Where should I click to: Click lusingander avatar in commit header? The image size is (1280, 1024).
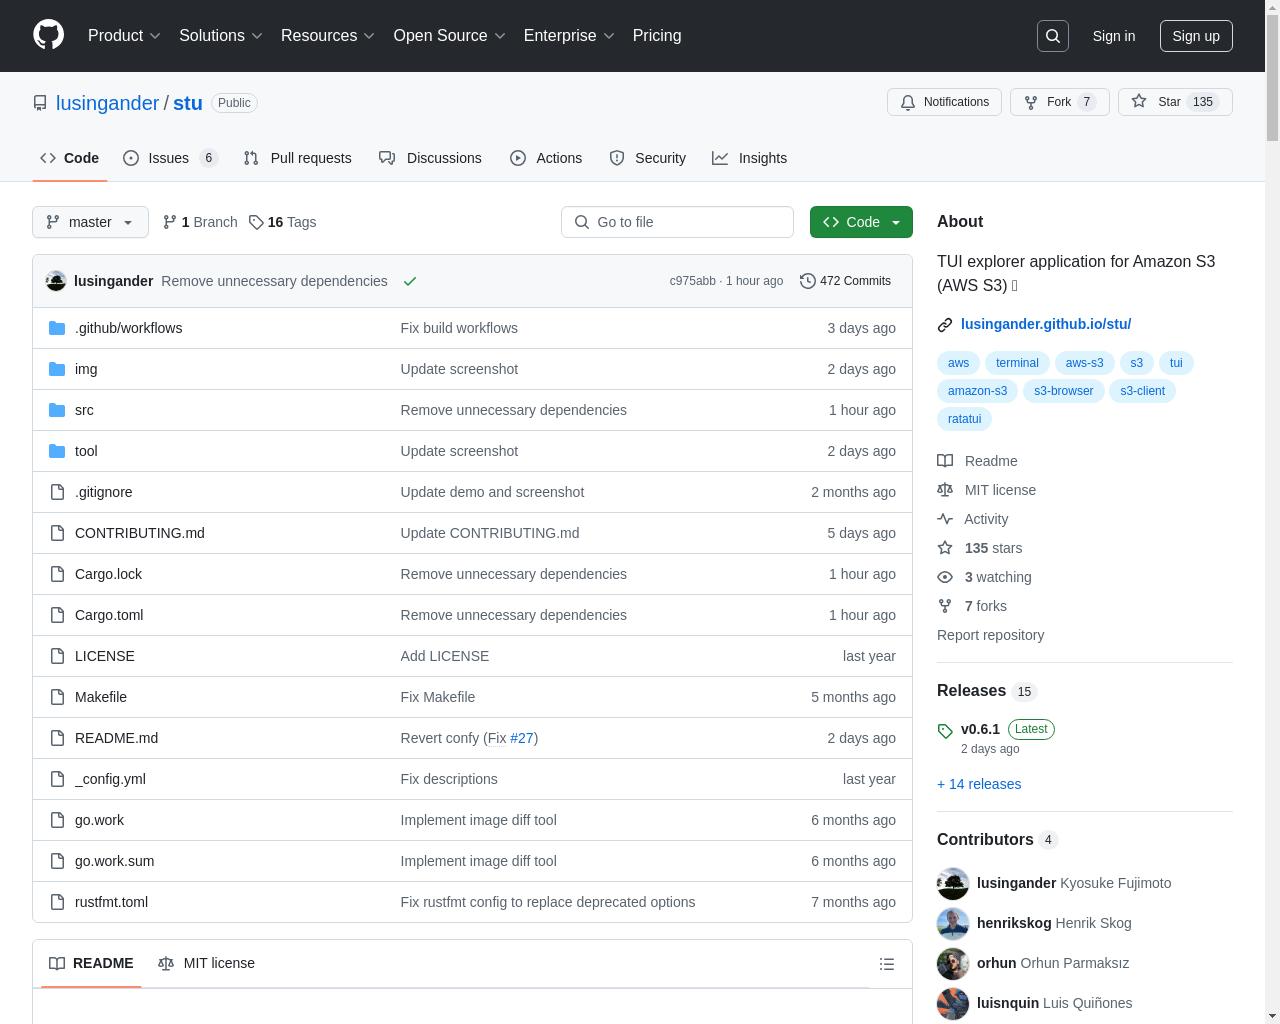click(x=56, y=281)
